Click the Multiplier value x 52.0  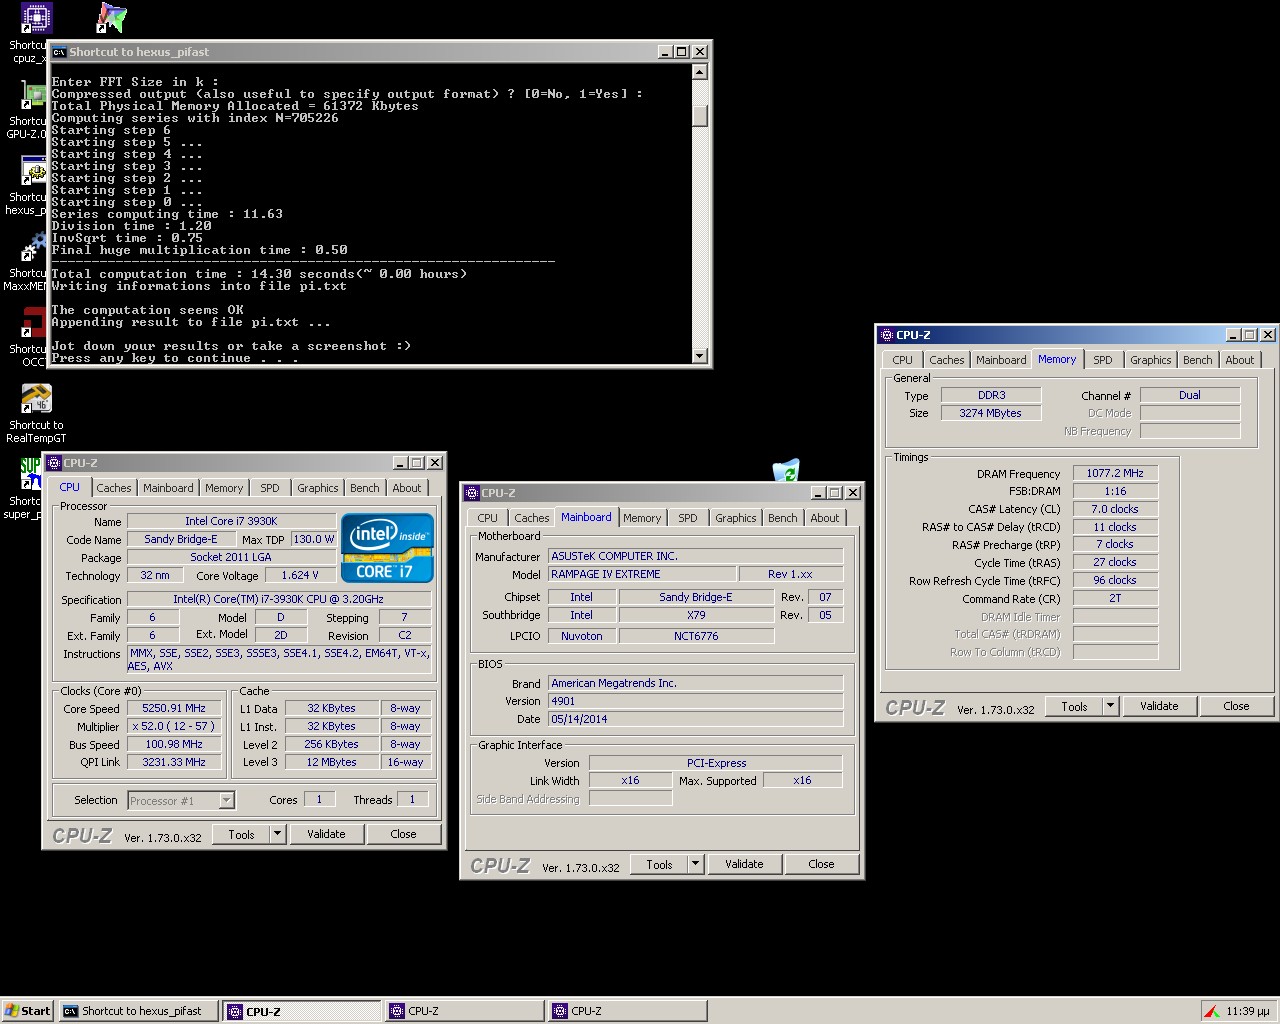pos(174,726)
